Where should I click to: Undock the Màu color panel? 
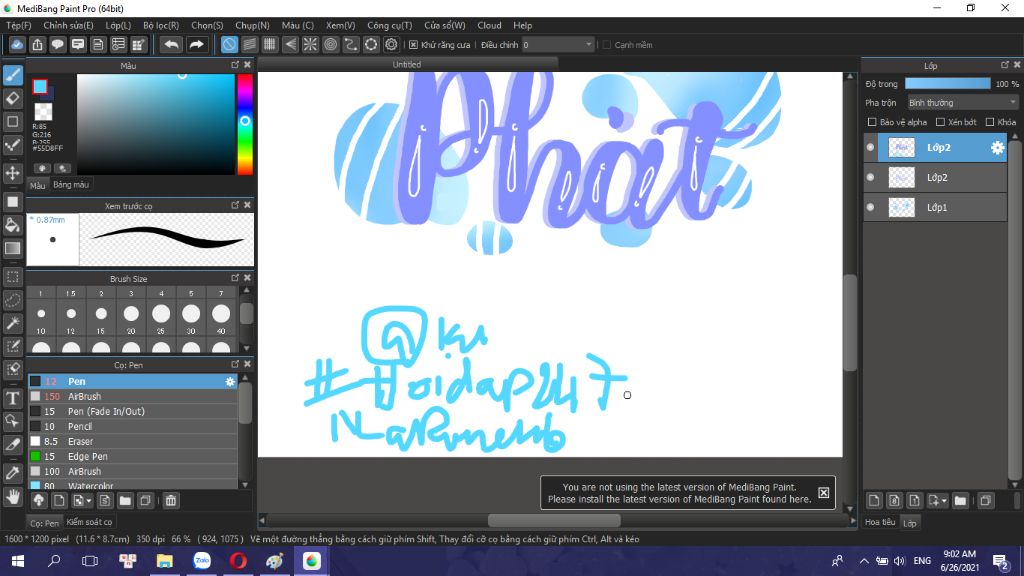tap(235, 65)
